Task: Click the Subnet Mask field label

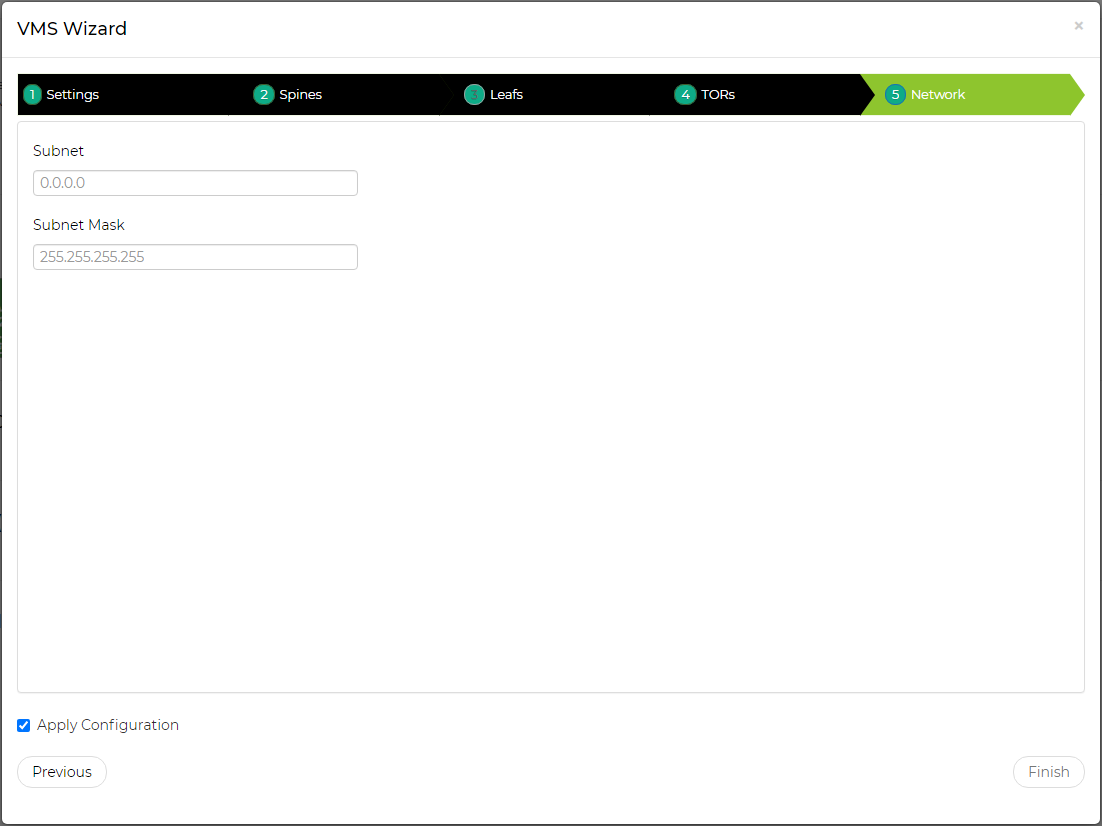Action: (x=79, y=225)
